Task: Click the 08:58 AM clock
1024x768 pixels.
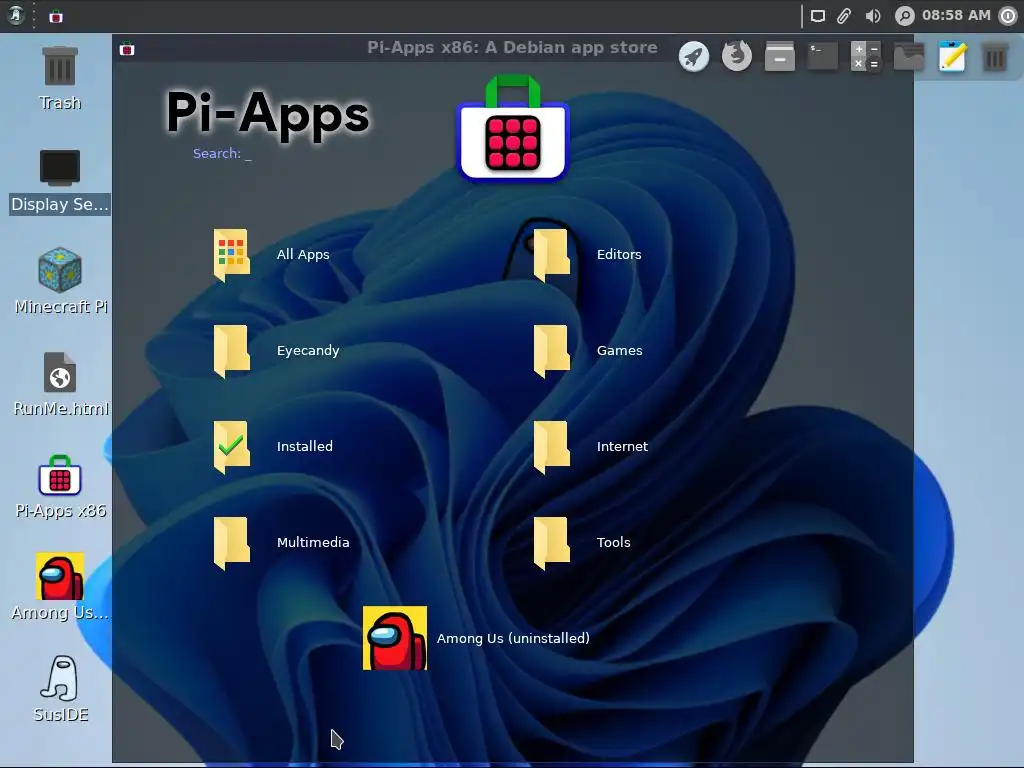Action: click(956, 15)
